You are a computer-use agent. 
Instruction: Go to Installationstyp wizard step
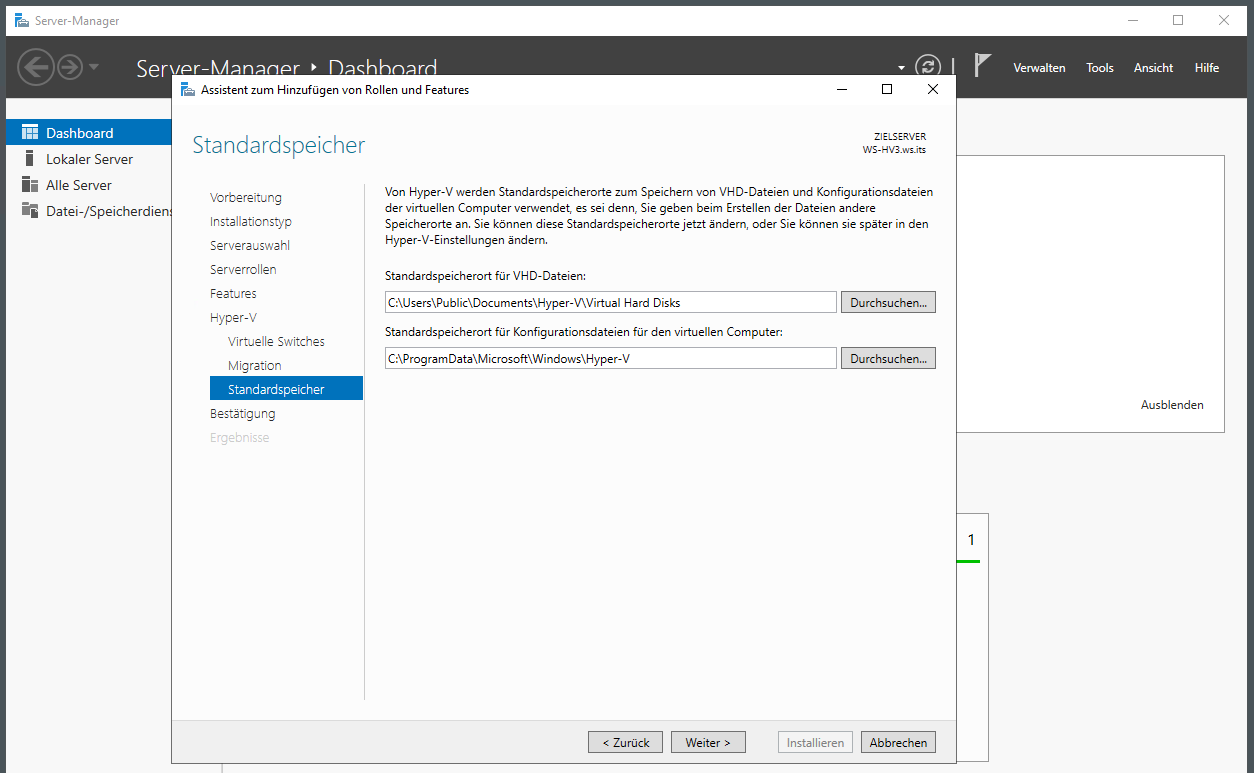[251, 222]
